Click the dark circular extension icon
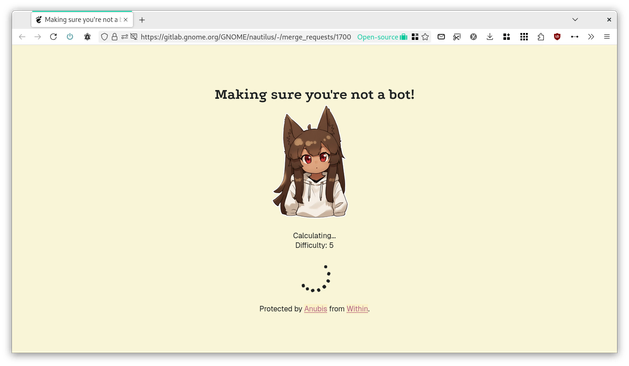629x366 pixels. pos(473,37)
